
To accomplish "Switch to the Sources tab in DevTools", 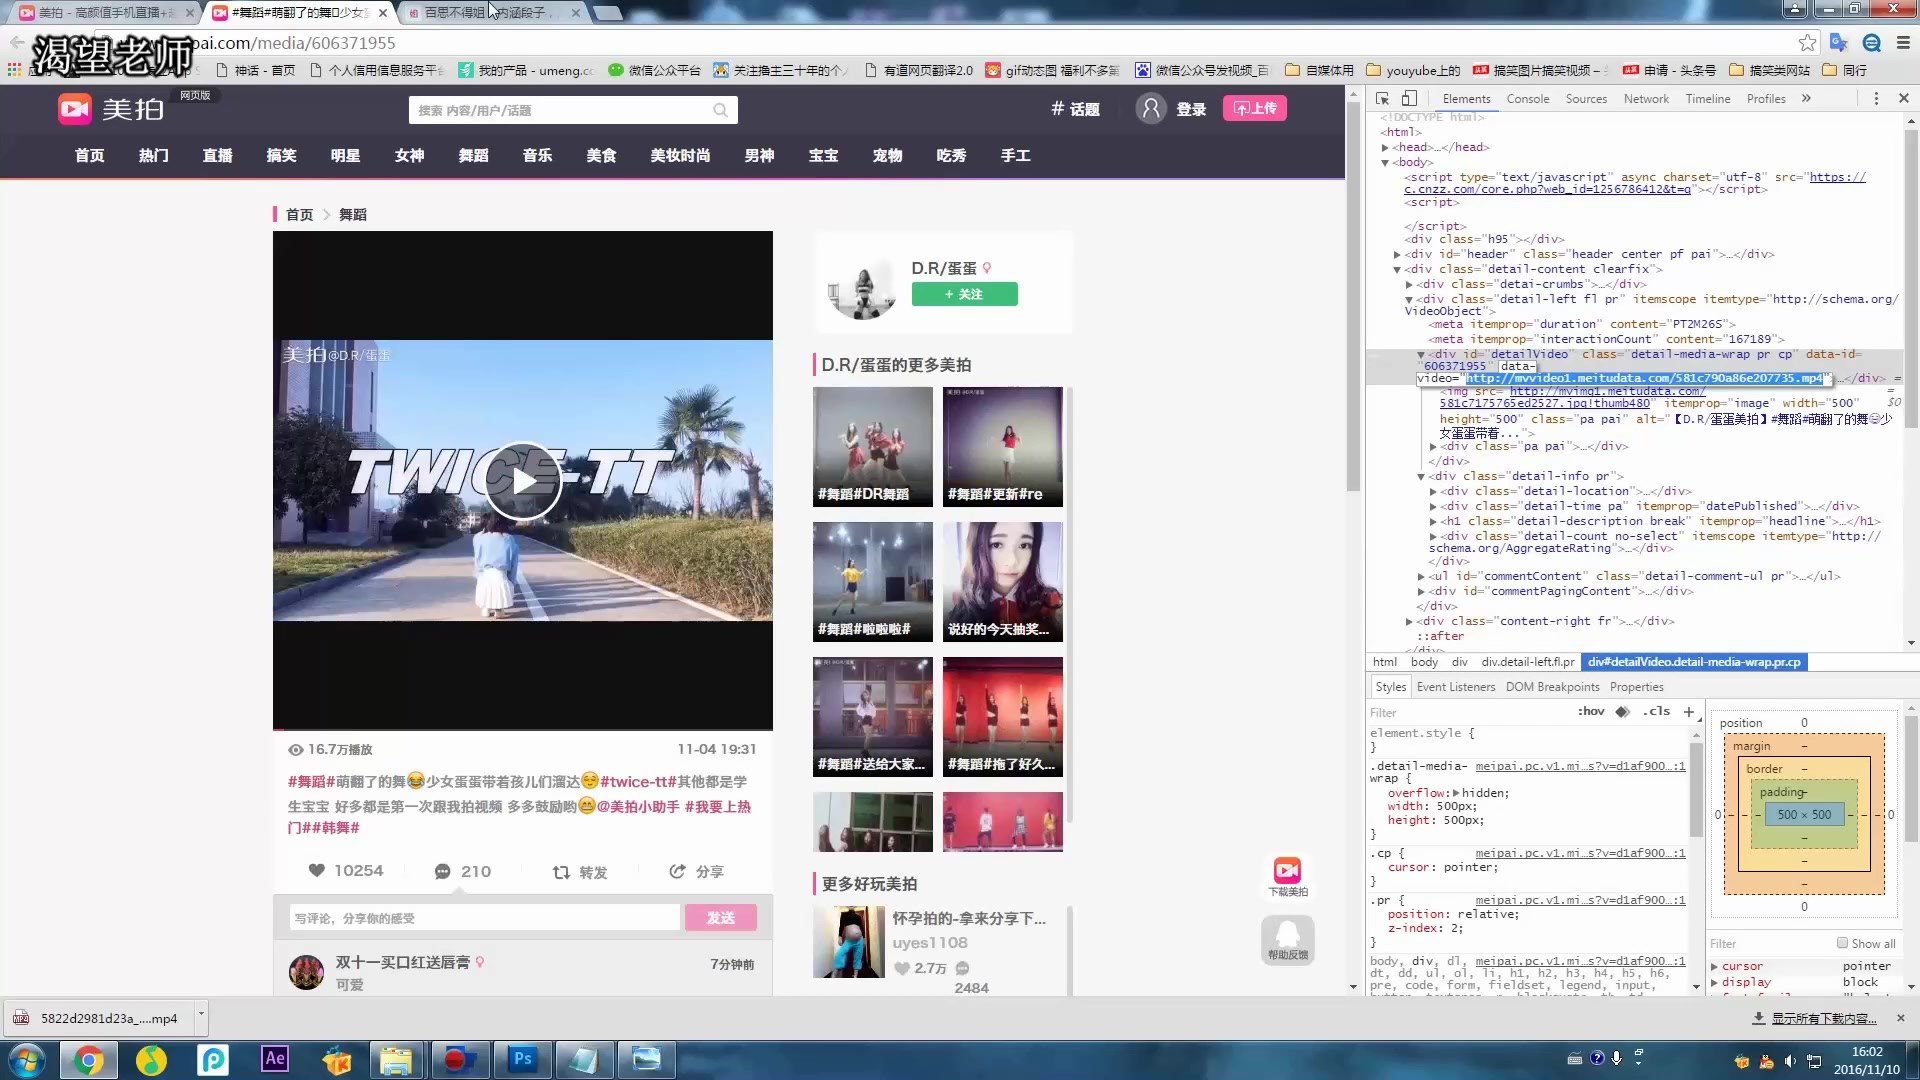I will click(1586, 99).
